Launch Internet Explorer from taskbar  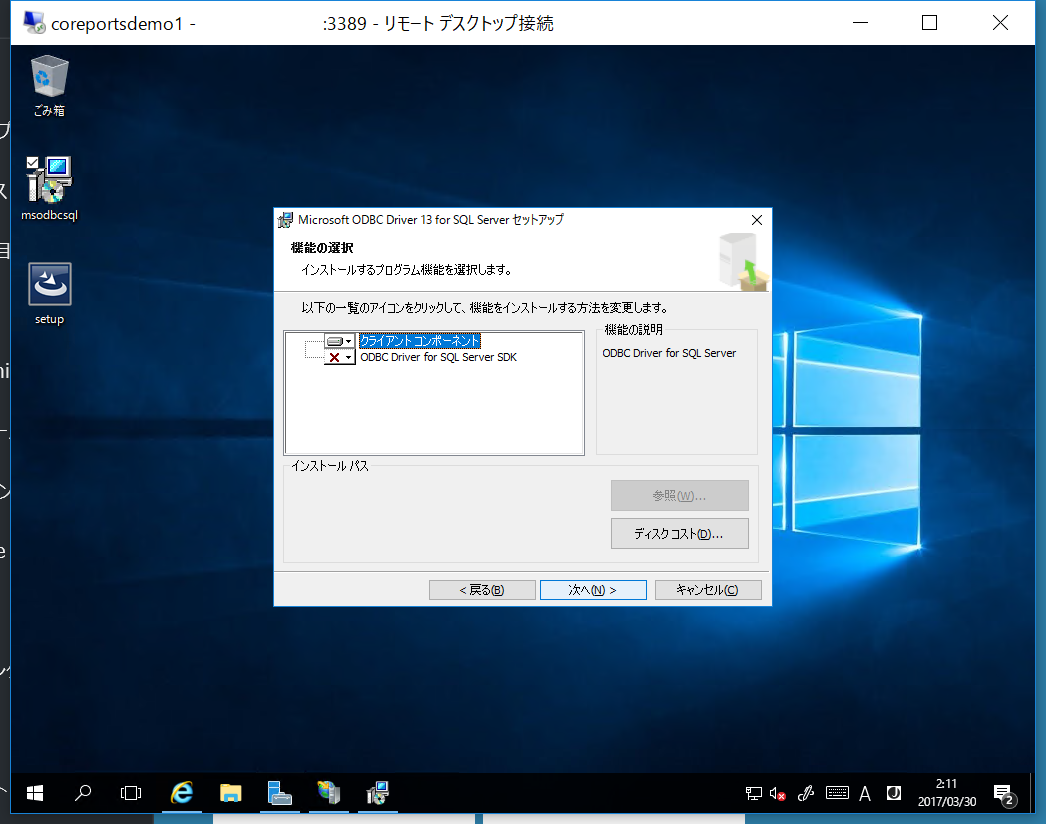tap(181, 793)
